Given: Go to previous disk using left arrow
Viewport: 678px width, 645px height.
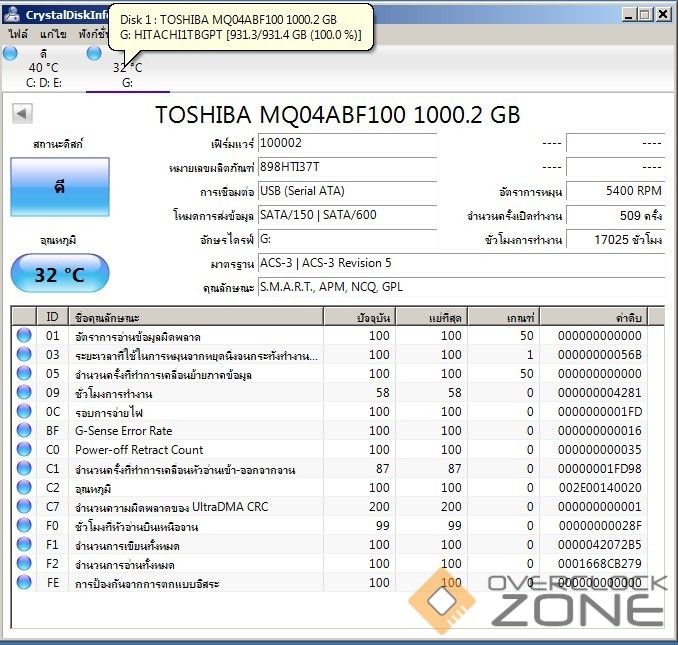Looking at the screenshot, I should coord(19,114).
